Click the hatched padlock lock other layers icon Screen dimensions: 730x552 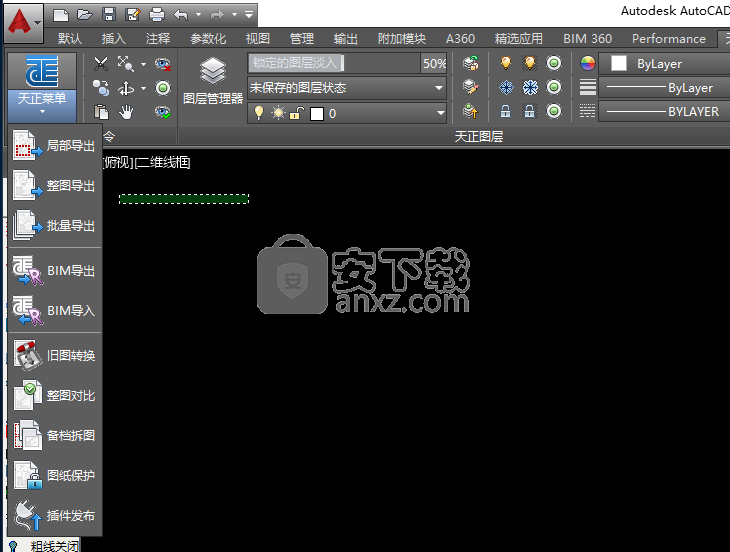coord(530,111)
